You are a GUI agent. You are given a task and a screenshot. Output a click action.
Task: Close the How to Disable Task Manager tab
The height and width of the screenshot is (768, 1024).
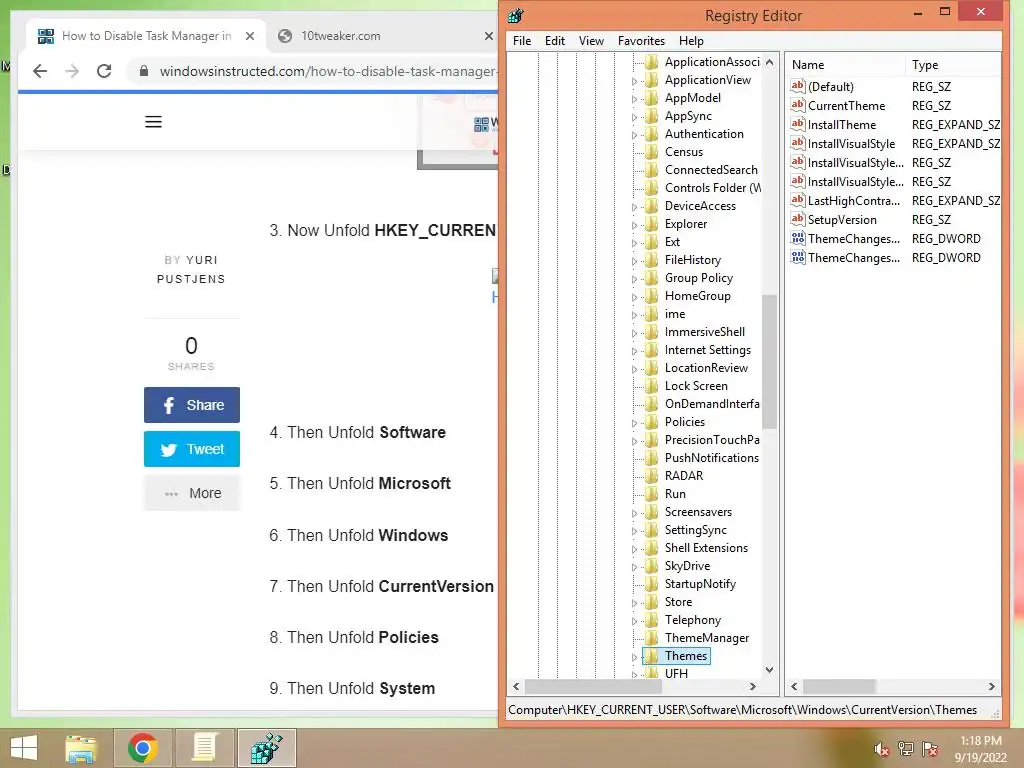click(249, 36)
